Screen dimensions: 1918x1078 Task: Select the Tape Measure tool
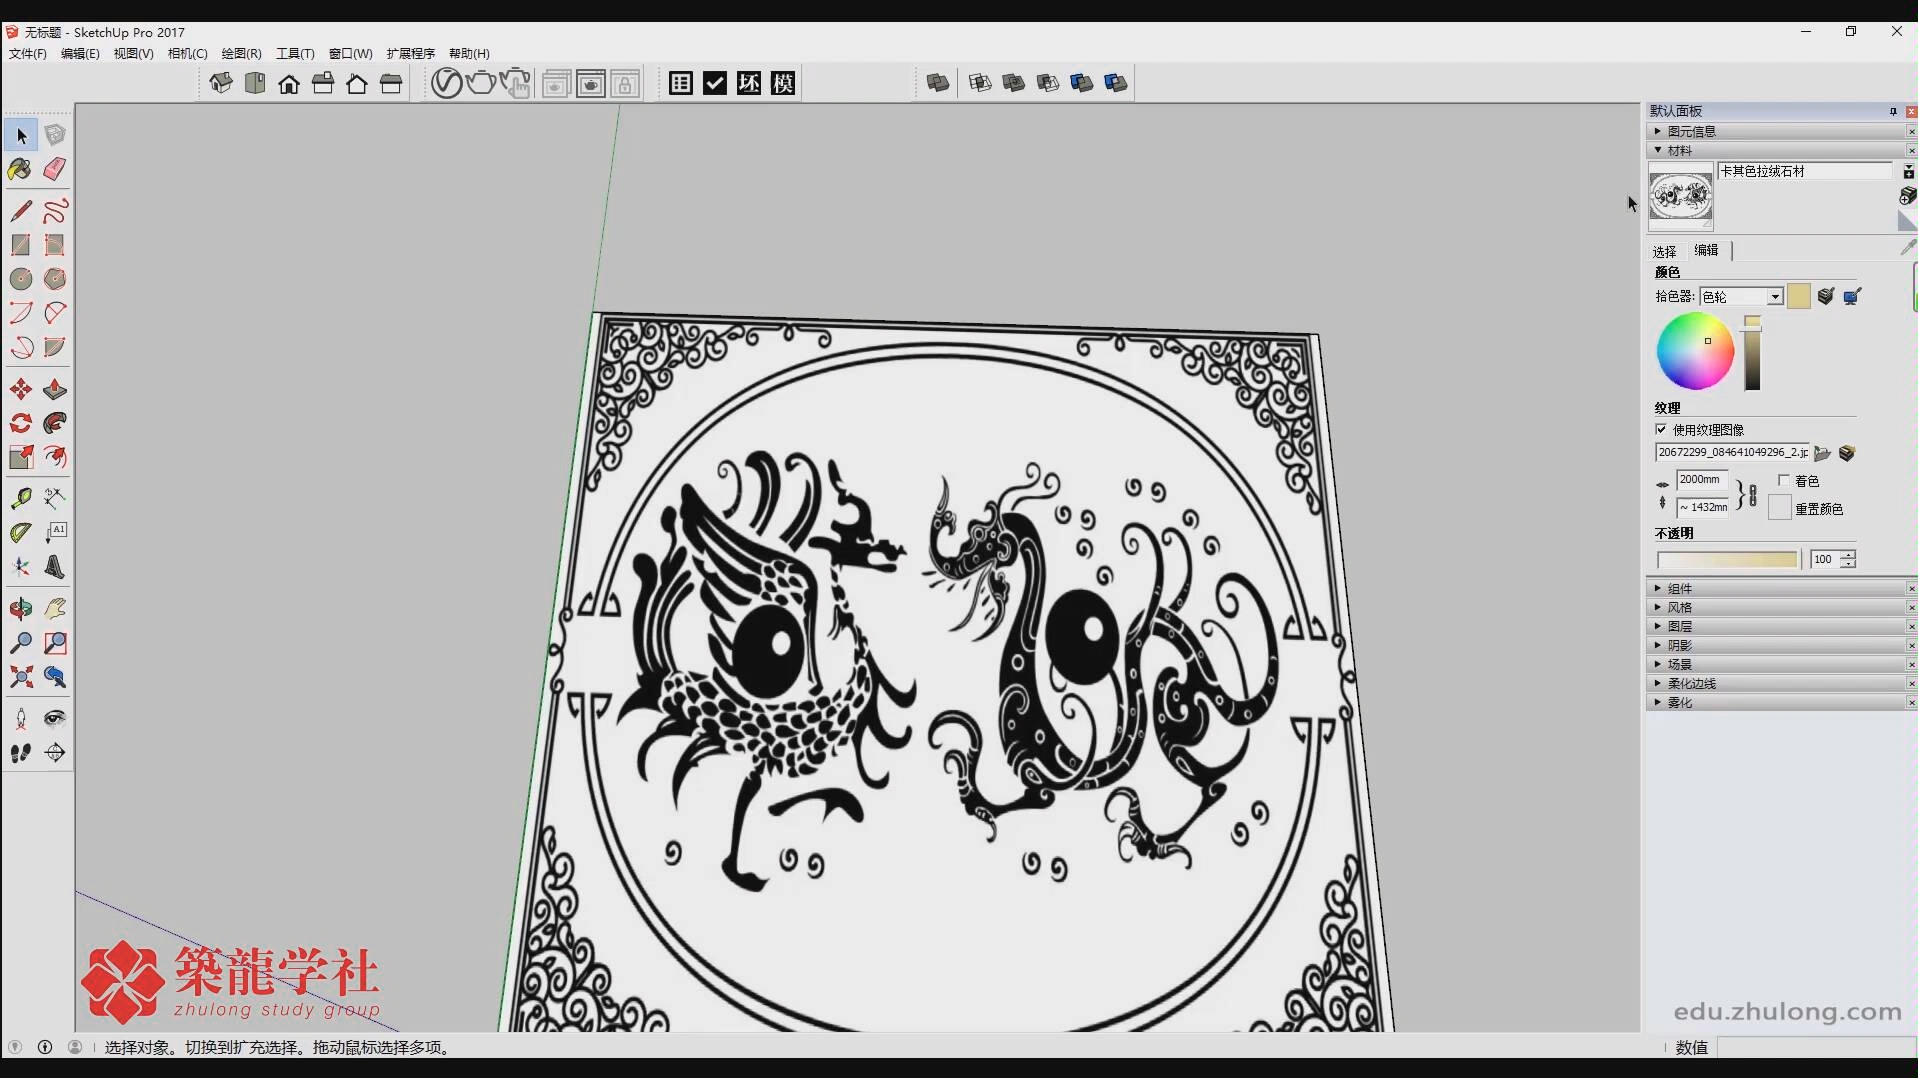tap(21, 498)
